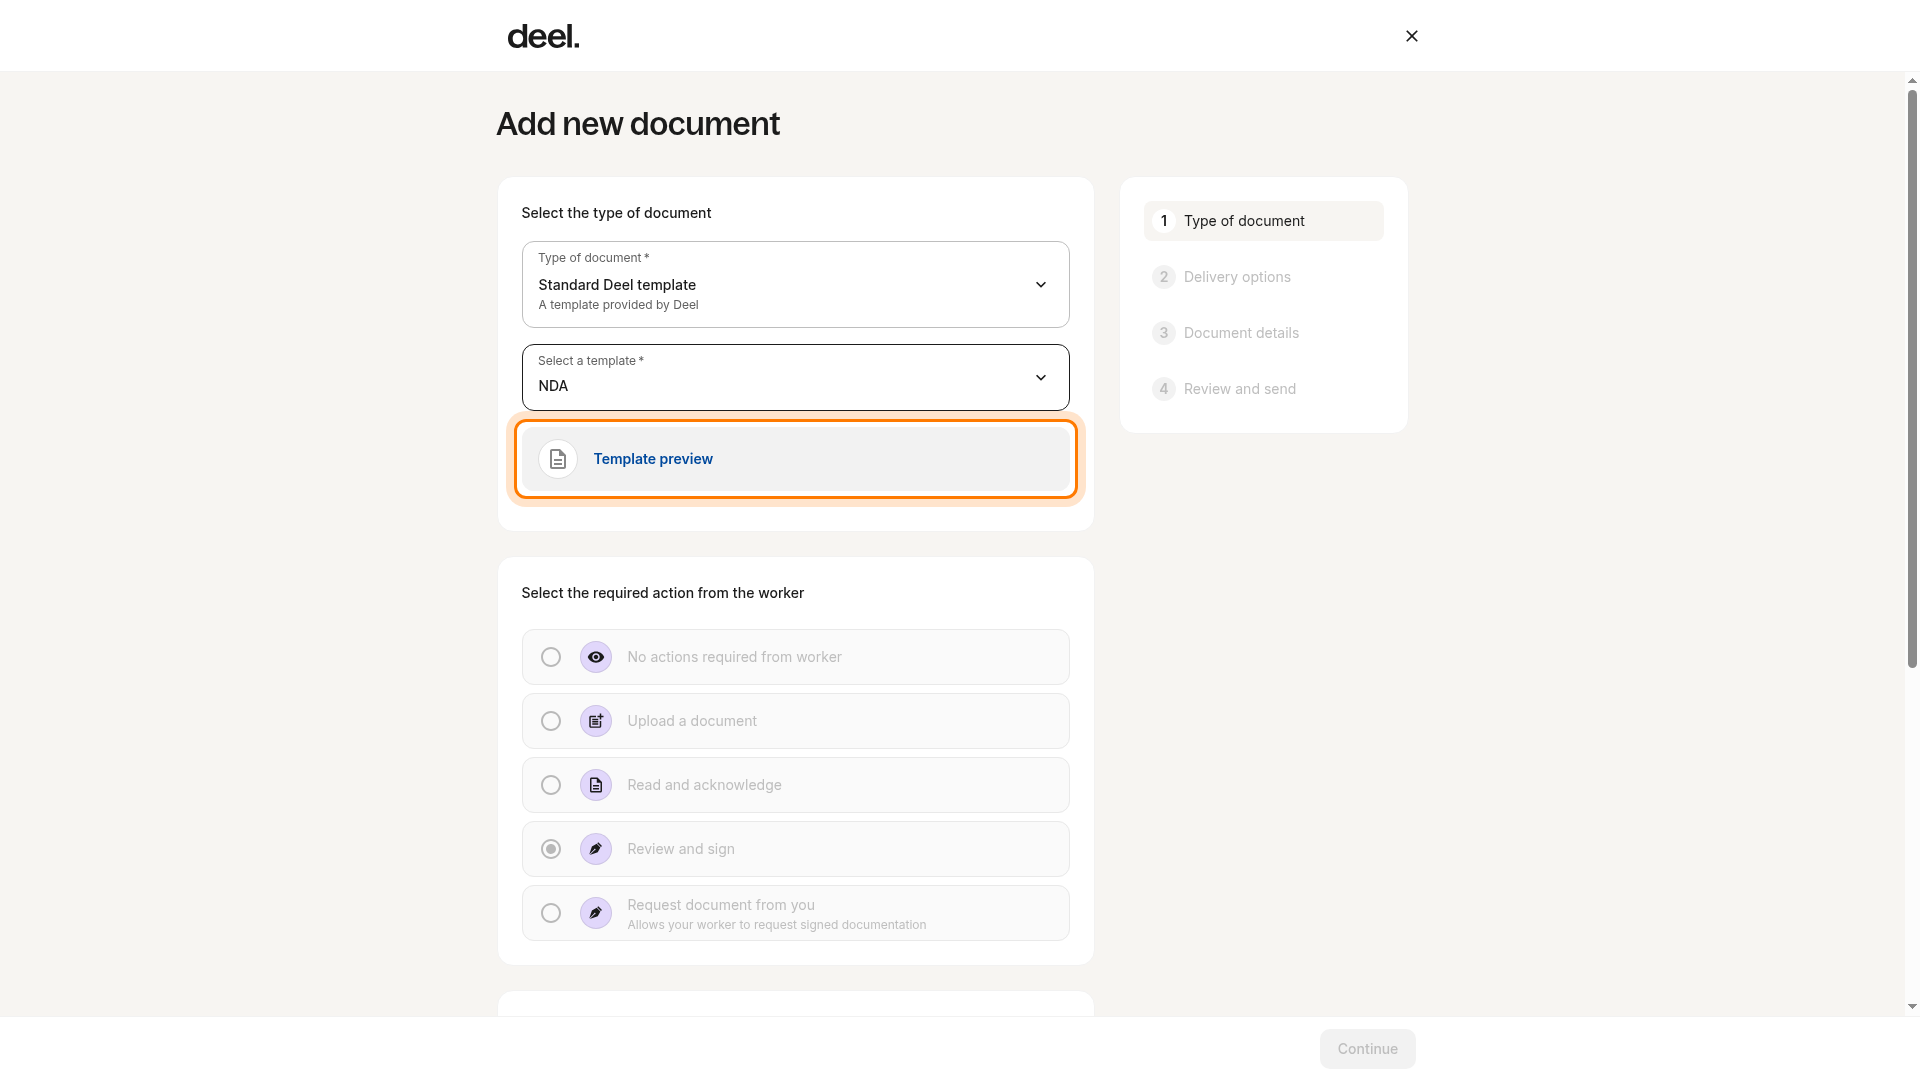Screen dimensions: 1920x1080
Task: Select No actions required from worker radio
Action: click(551, 657)
